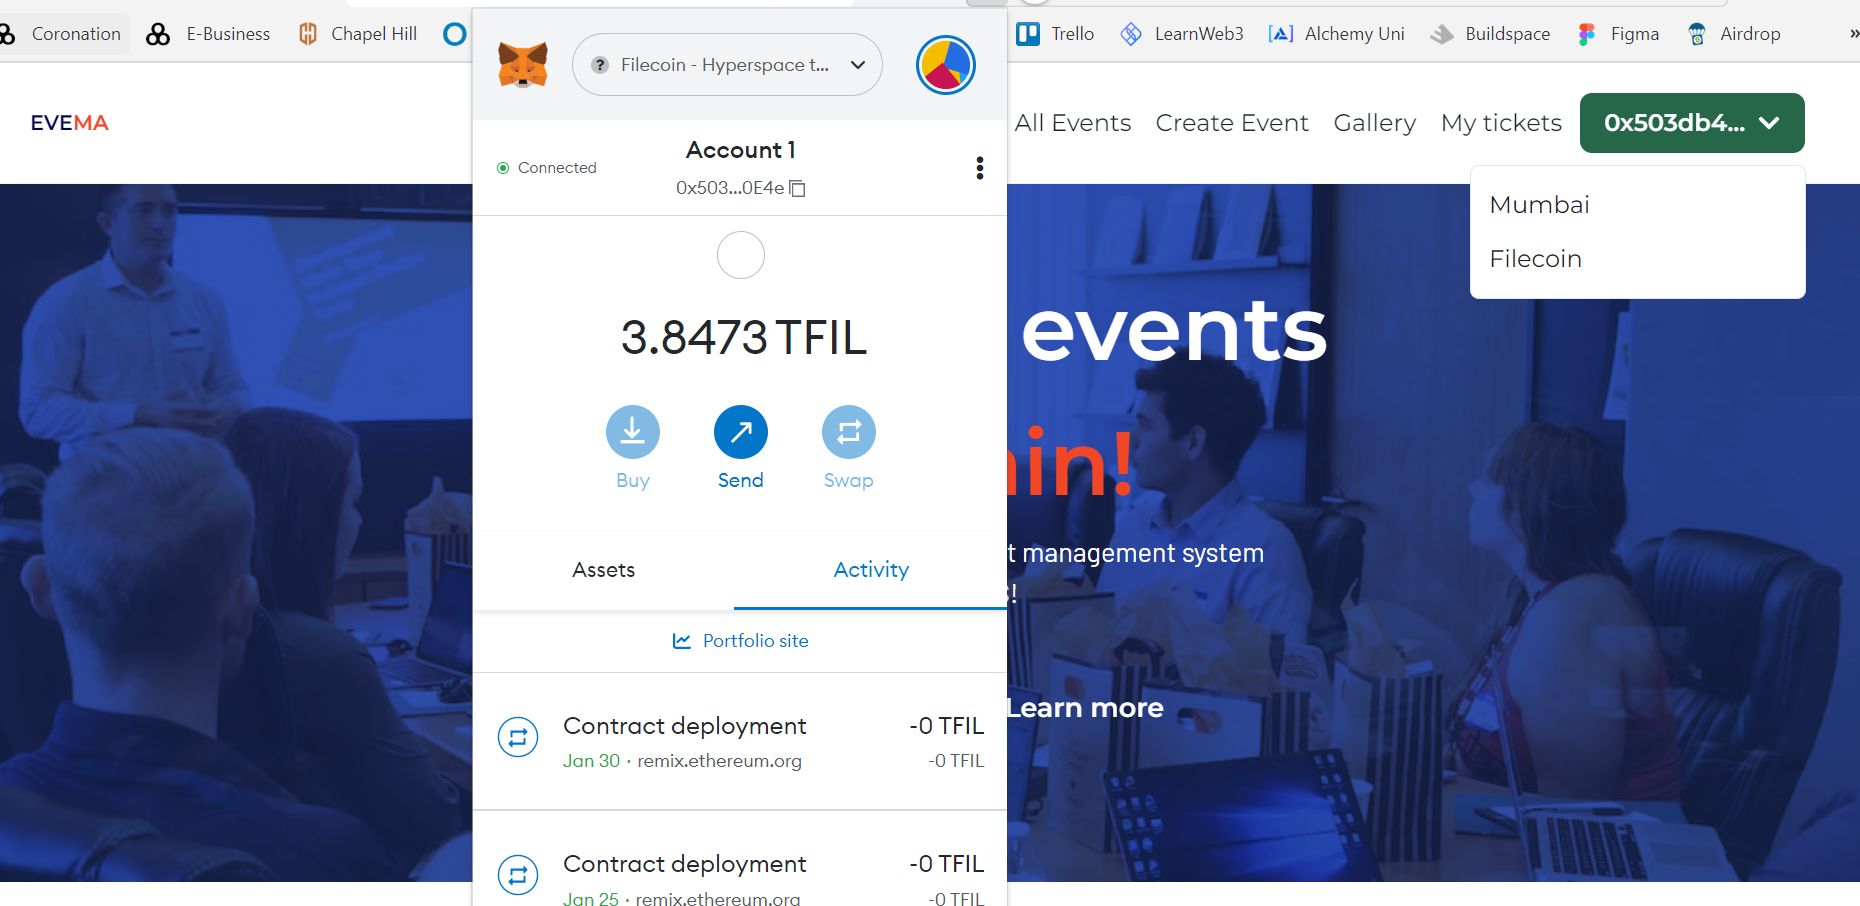Click the Jan 25 transaction swap icon
Image resolution: width=1860 pixels, height=906 pixels.
pyautogui.click(x=518, y=876)
